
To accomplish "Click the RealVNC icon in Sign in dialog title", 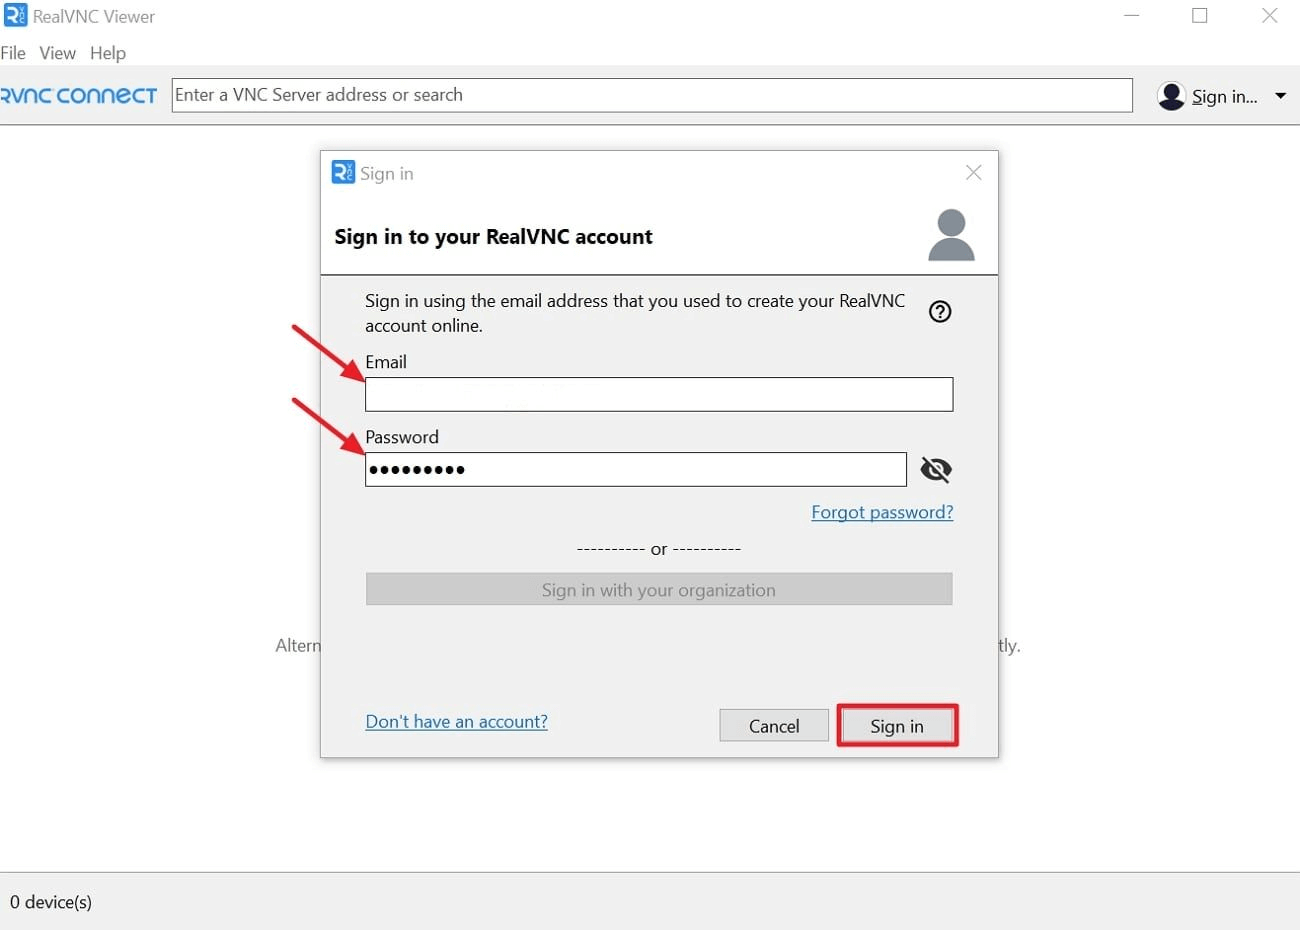I will tap(343, 172).
